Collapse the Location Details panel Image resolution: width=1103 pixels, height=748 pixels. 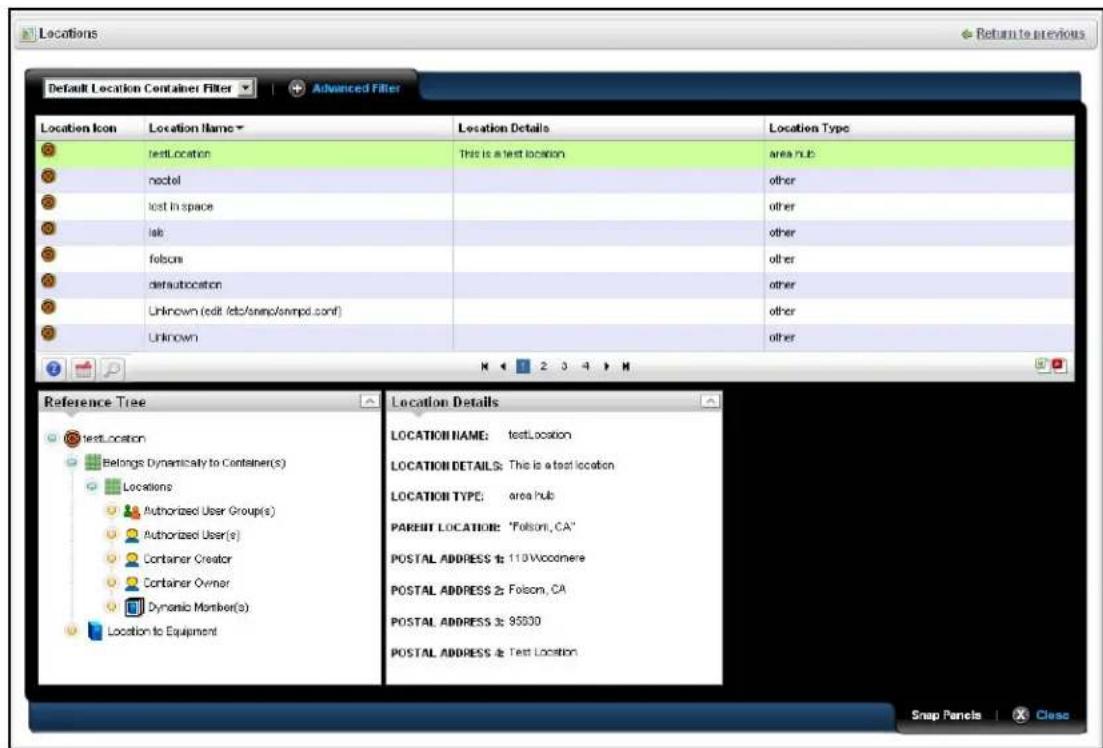(710, 401)
